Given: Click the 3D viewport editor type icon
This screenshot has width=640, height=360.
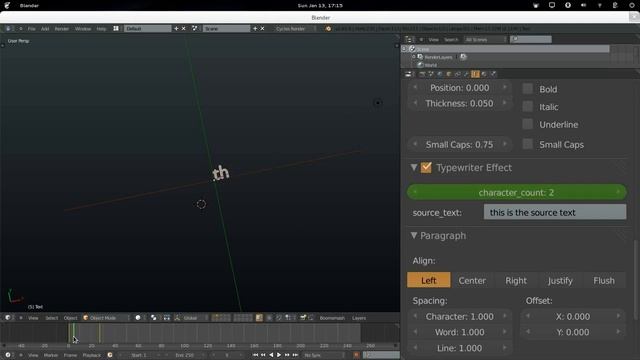Looking at the screenshot, I should tap(8, 318).
